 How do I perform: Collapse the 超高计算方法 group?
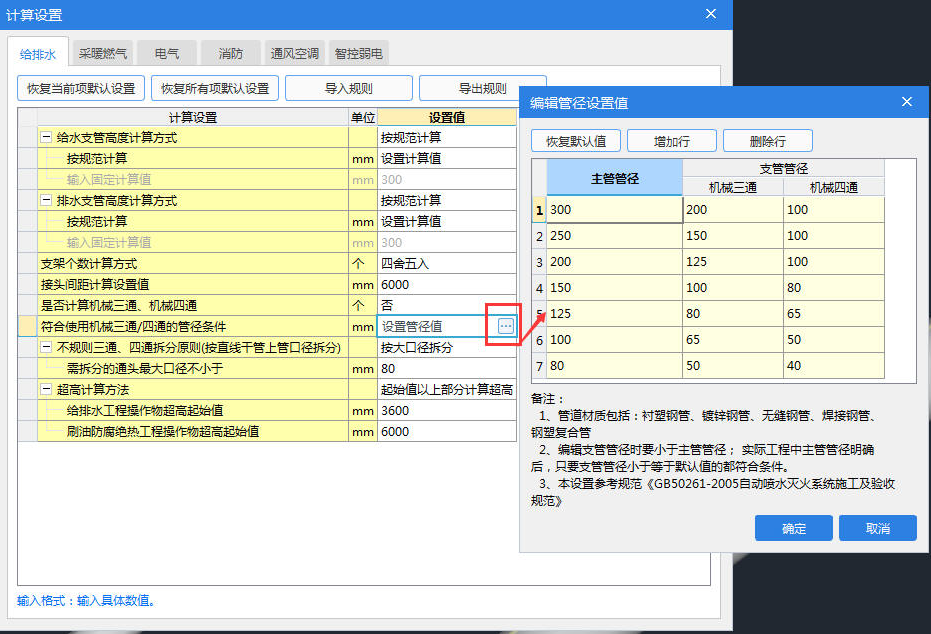click(46, 390)
